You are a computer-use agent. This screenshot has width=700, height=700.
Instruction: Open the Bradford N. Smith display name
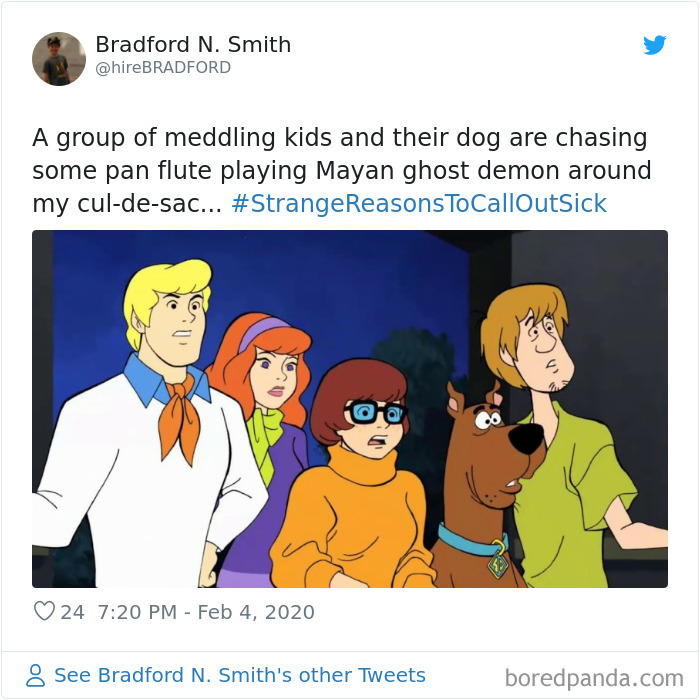tap(193, 44)
